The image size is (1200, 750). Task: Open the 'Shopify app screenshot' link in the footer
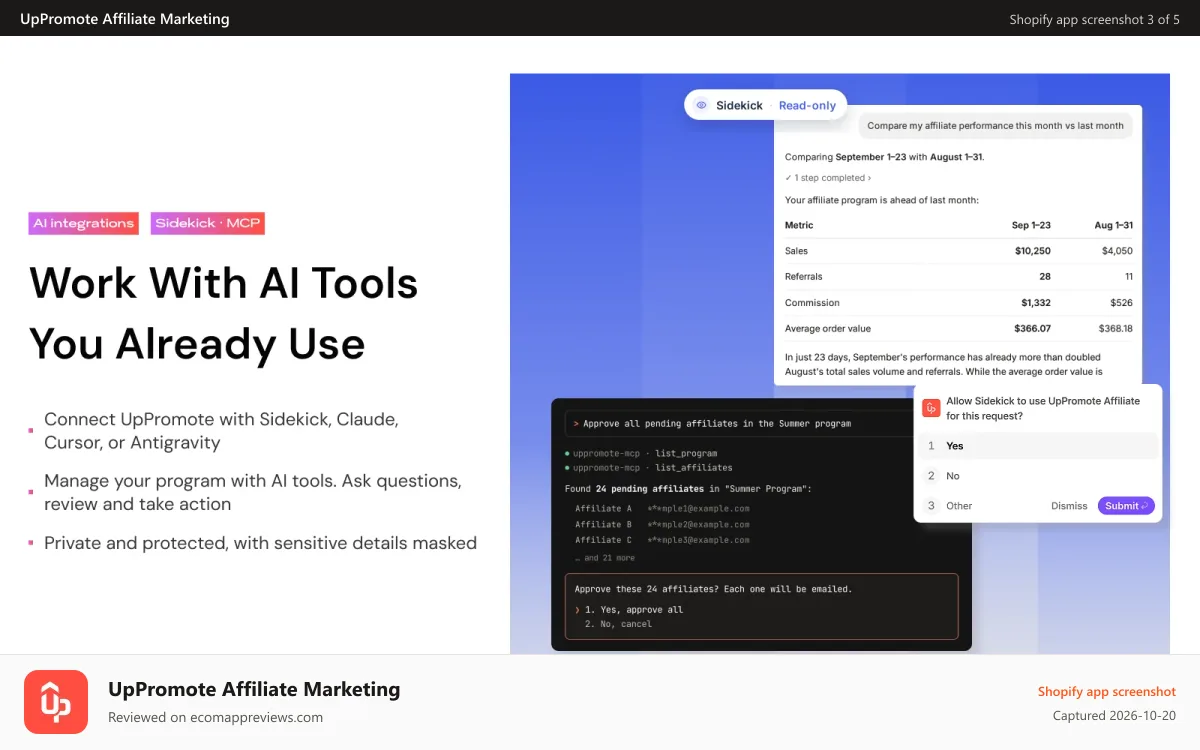click(1107, 691)
